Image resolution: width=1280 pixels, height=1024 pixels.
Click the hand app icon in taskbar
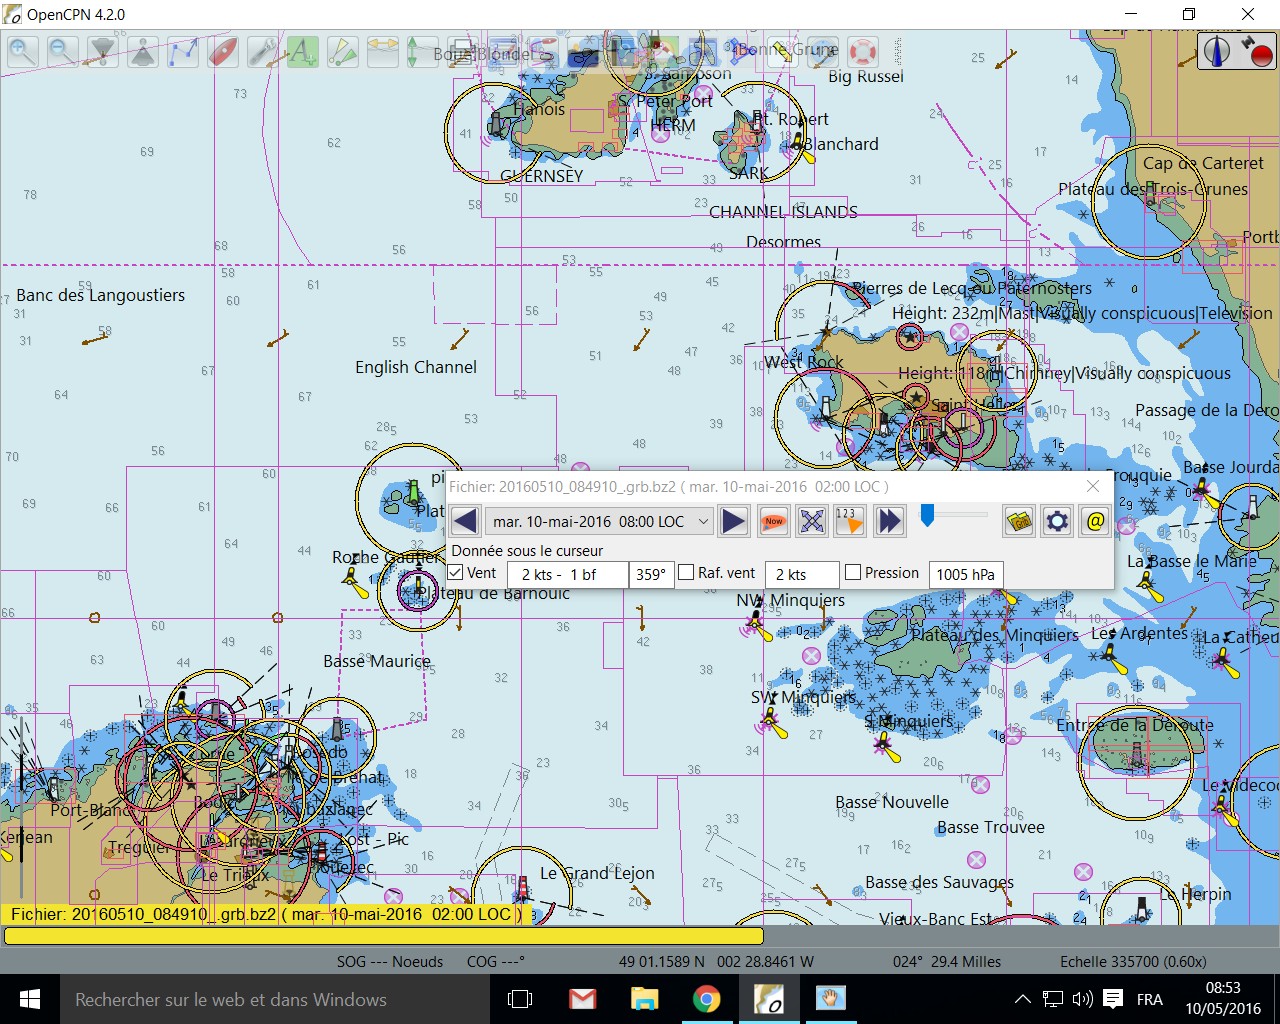tap(830, 999)
